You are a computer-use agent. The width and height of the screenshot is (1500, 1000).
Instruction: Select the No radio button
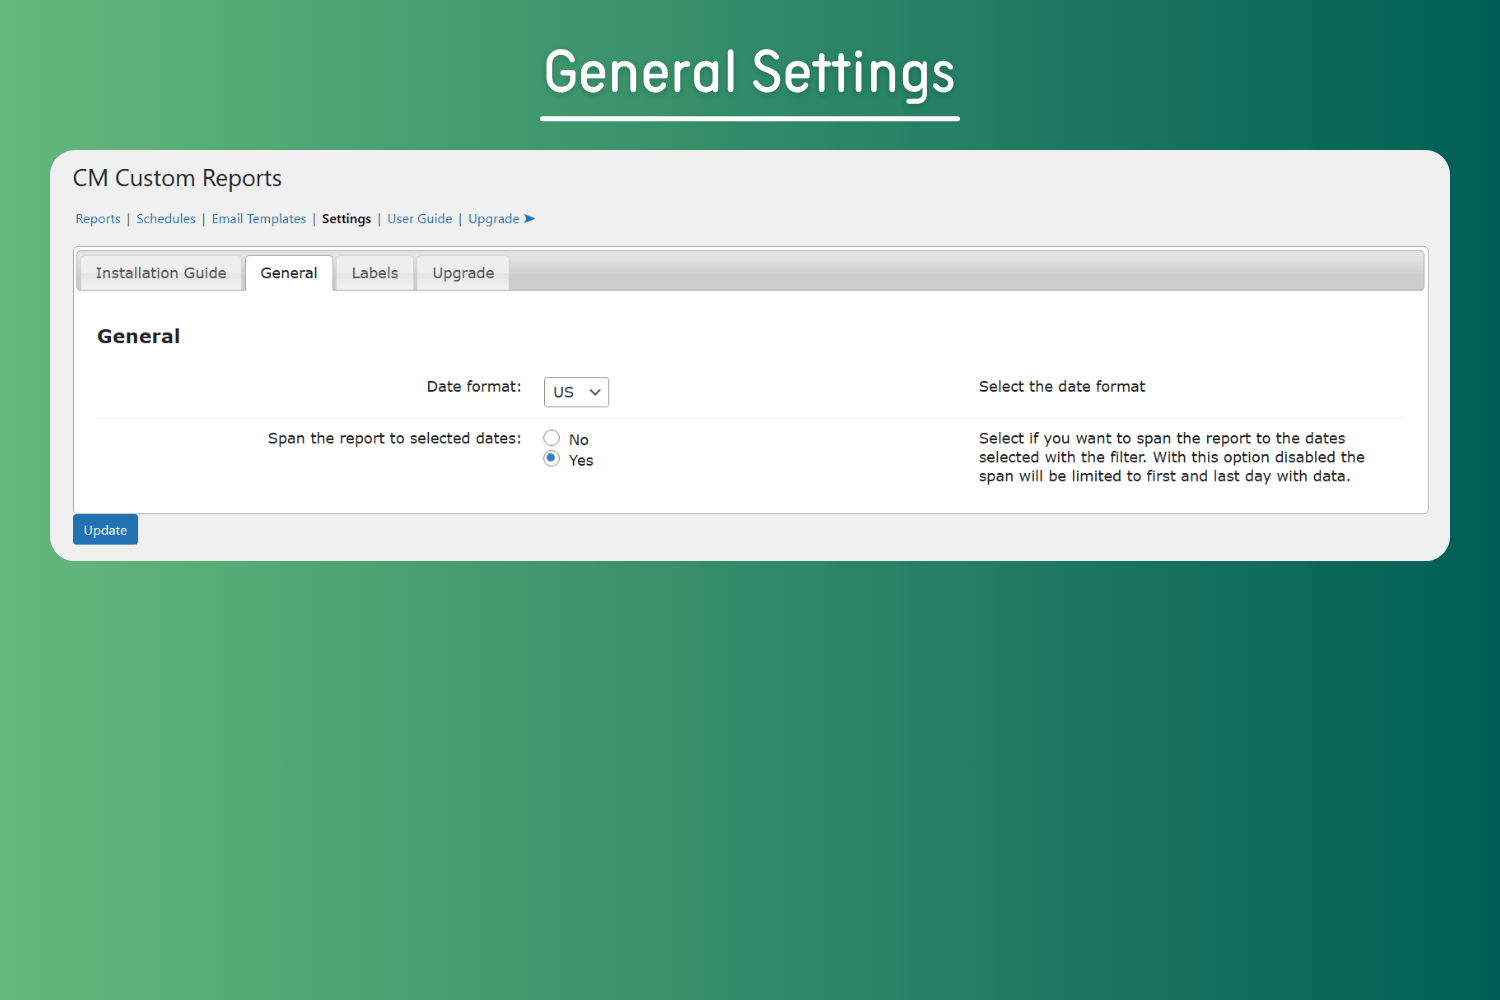click(x=551, y=438)
